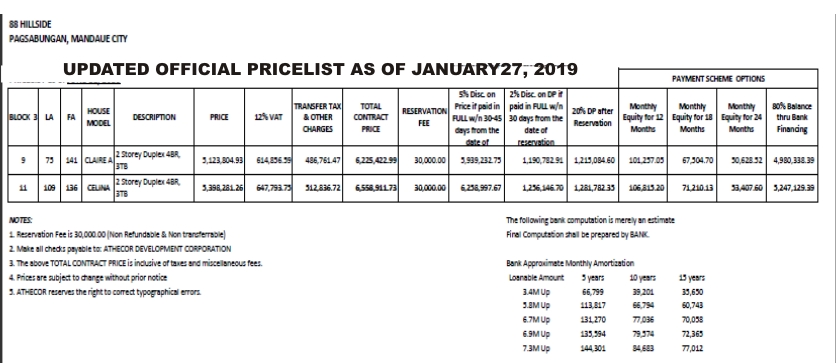Select the 20% DP after Reservation header
Image resolution: width=836 pixels, height=363 pixels.
pyautogui.click(x=592, y=117)
